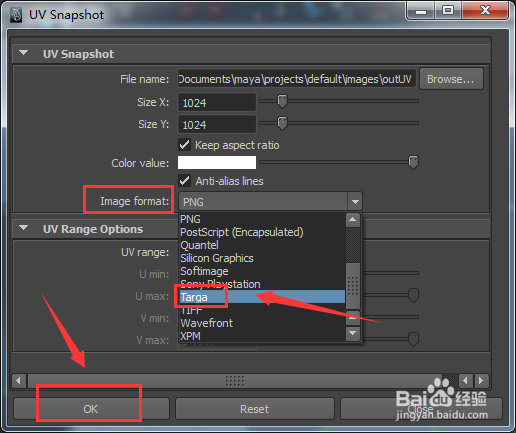Screen dimensions: 516x433
Task: Click horizontal scrollbar left arrow
Action: [x=18, y=381]
